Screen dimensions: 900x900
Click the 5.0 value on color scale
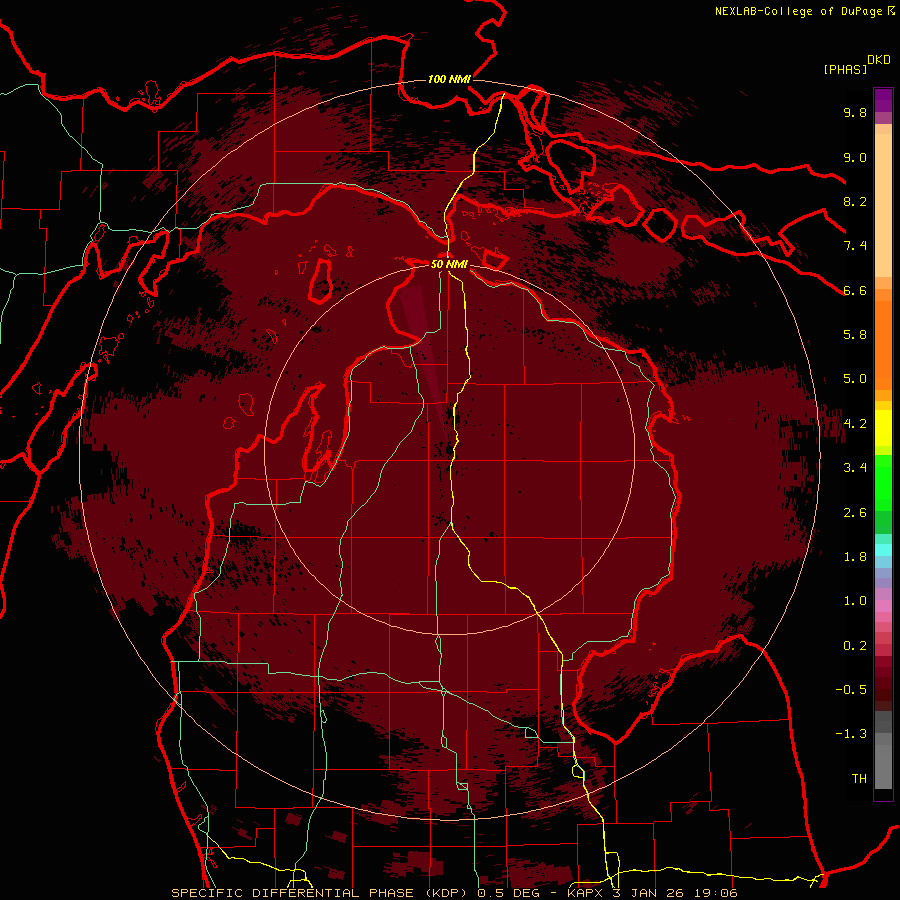click(855, 379)
